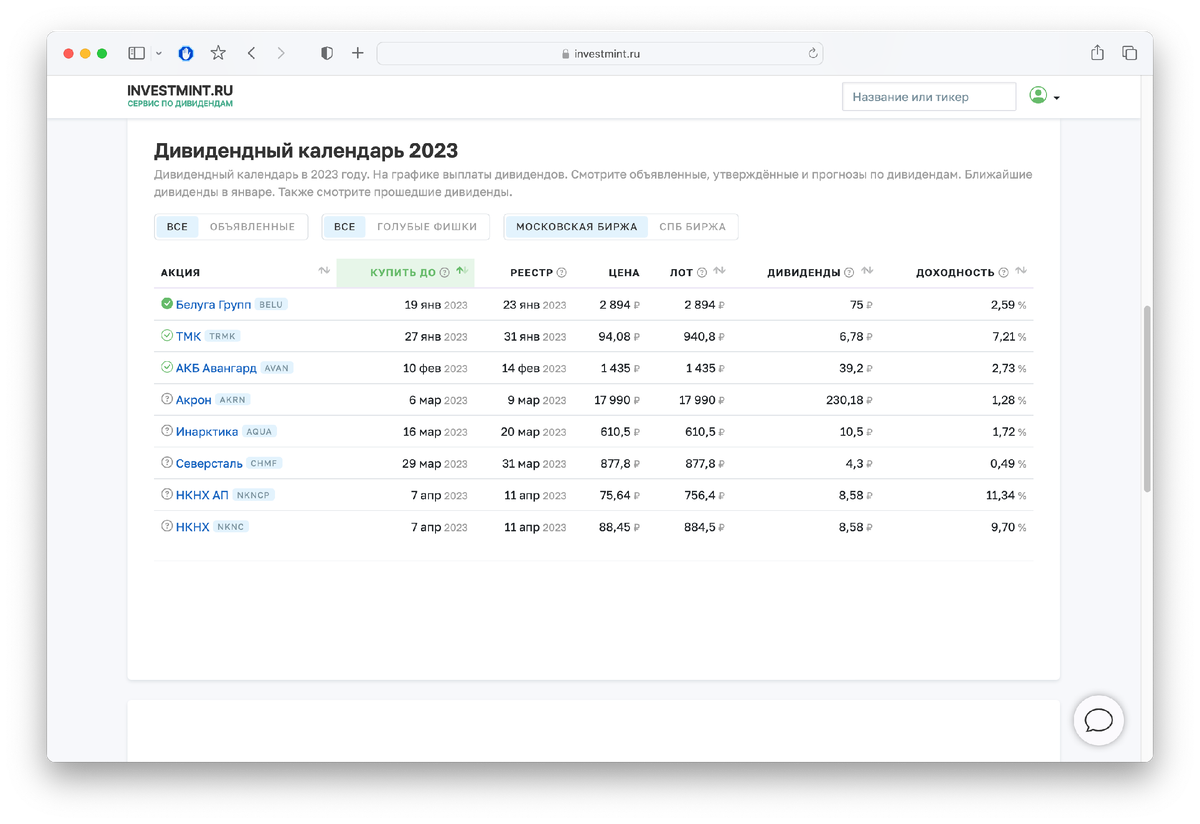The width and height of the screenshot is (1200, 824).
Task: Click the КУПИТЬ ДО column header
Action: click(403, 272)
